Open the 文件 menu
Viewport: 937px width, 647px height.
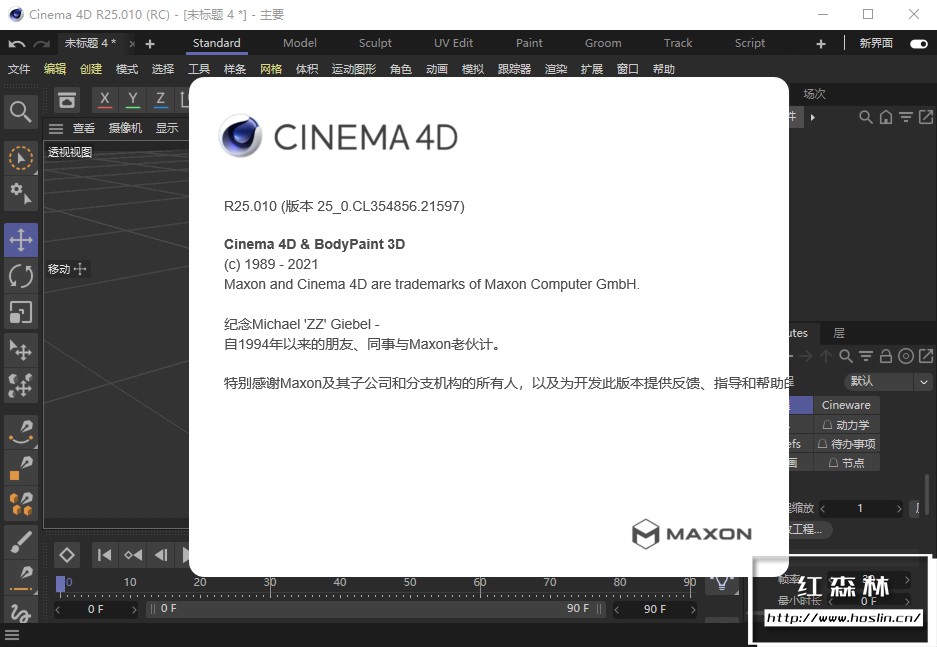tap(19, 69)
